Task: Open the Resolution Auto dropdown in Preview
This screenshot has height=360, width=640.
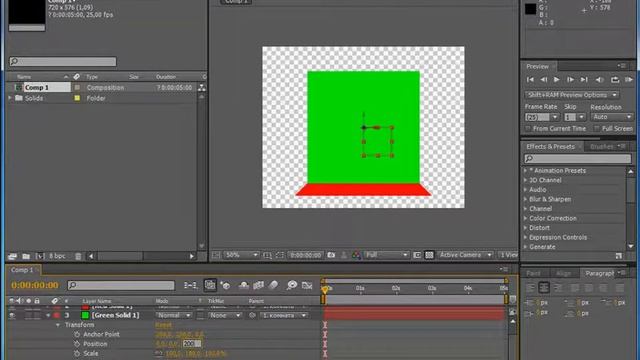Action: (612, 117)
